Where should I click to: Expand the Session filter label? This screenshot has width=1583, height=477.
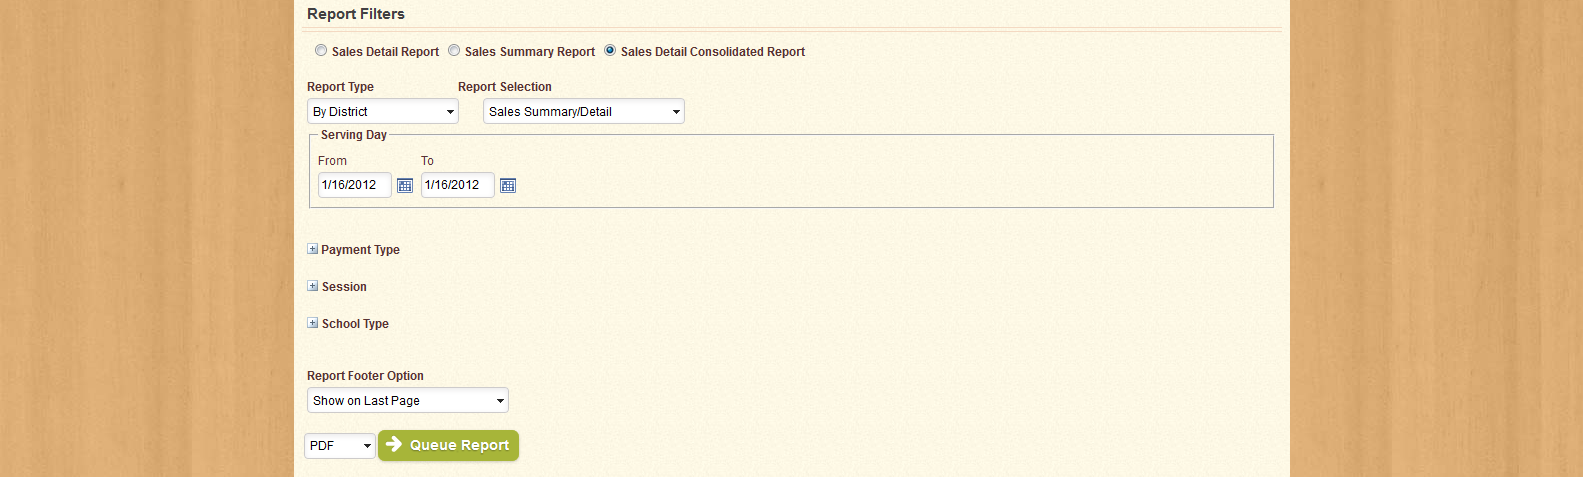[344, 287]
